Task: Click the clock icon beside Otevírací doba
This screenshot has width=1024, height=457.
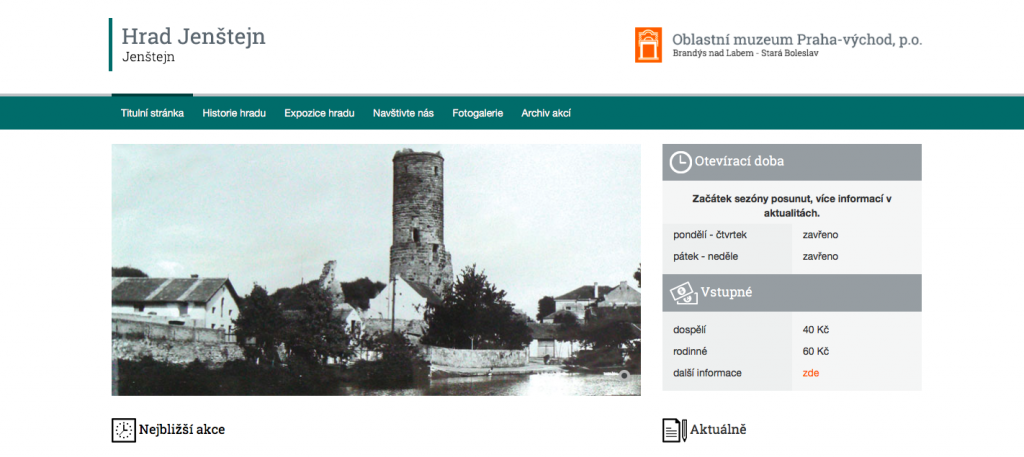Action: pyautogui.click(x=680, y=162)
